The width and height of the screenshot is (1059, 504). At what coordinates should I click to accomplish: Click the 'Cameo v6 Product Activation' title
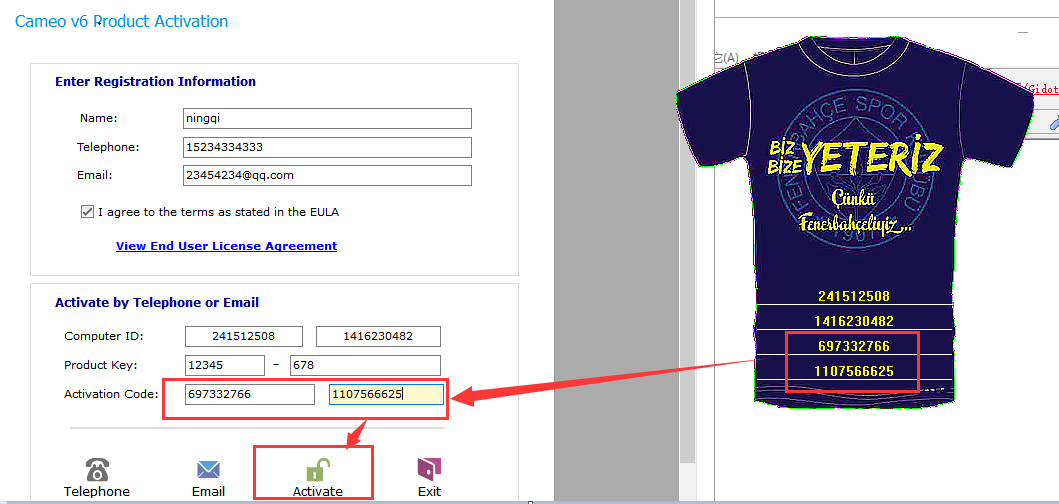122,21
